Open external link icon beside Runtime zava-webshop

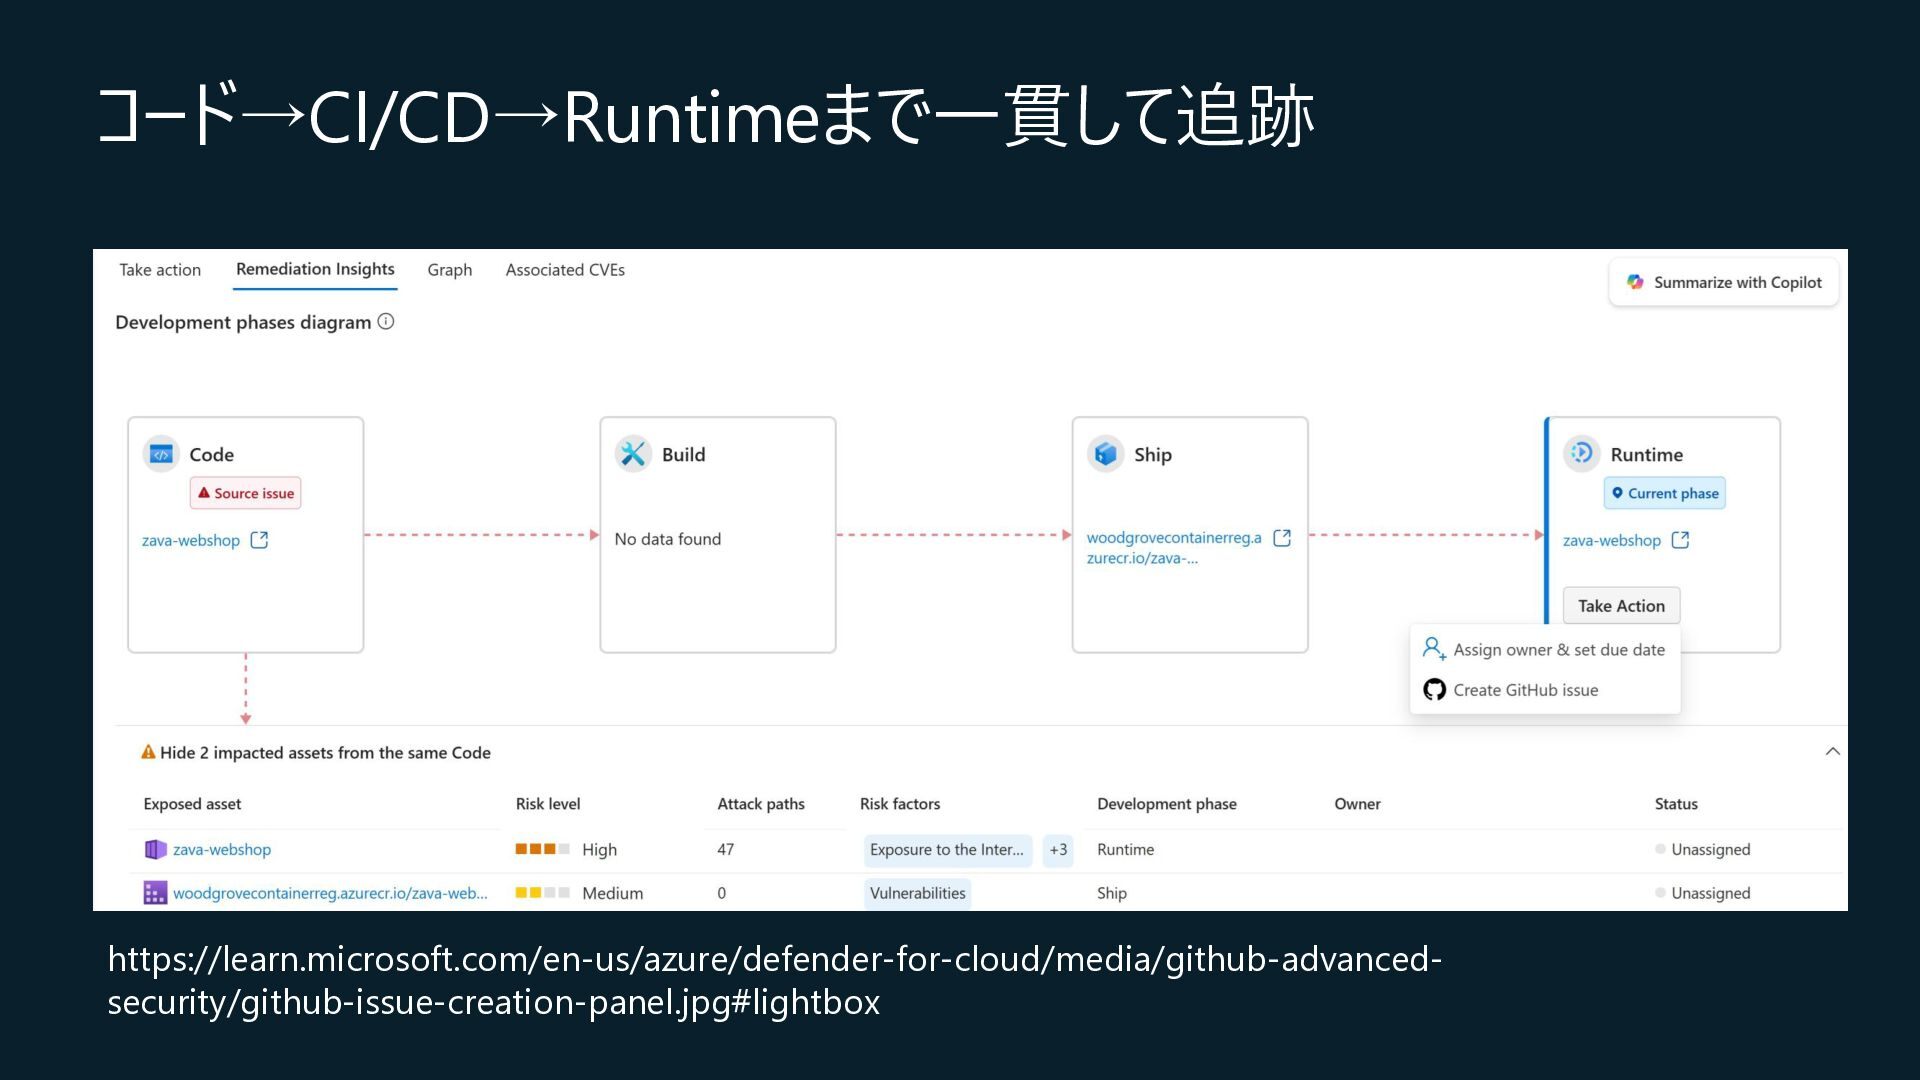click(x=1680, y=540)
